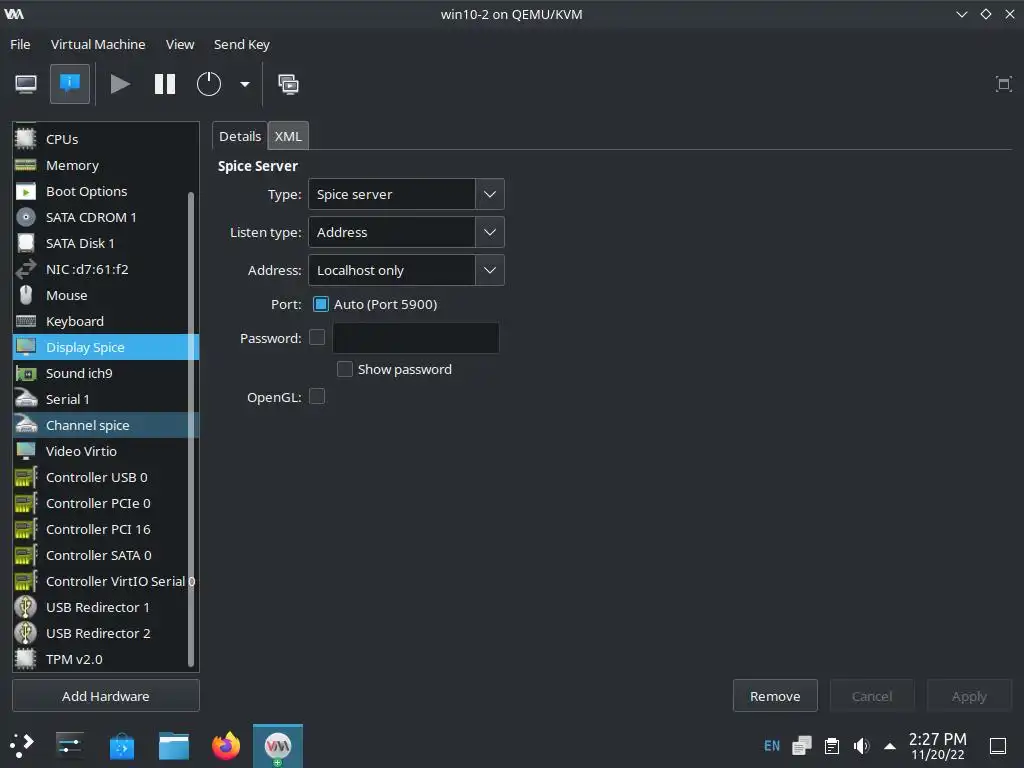Open the Virtual Machine menu
1024x768 pixels.
pos(98,44)
